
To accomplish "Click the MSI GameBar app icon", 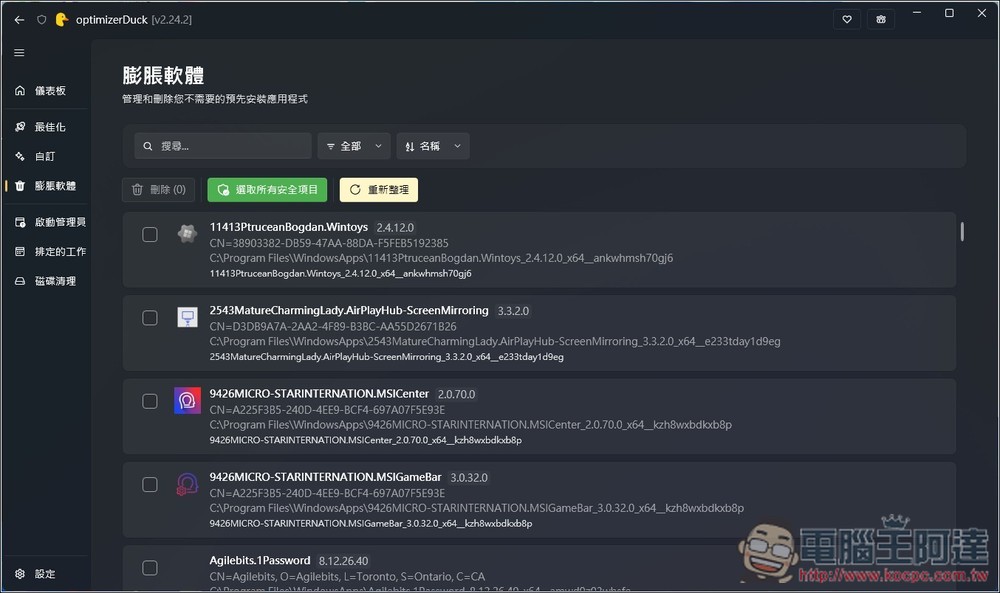I will 187,484.
